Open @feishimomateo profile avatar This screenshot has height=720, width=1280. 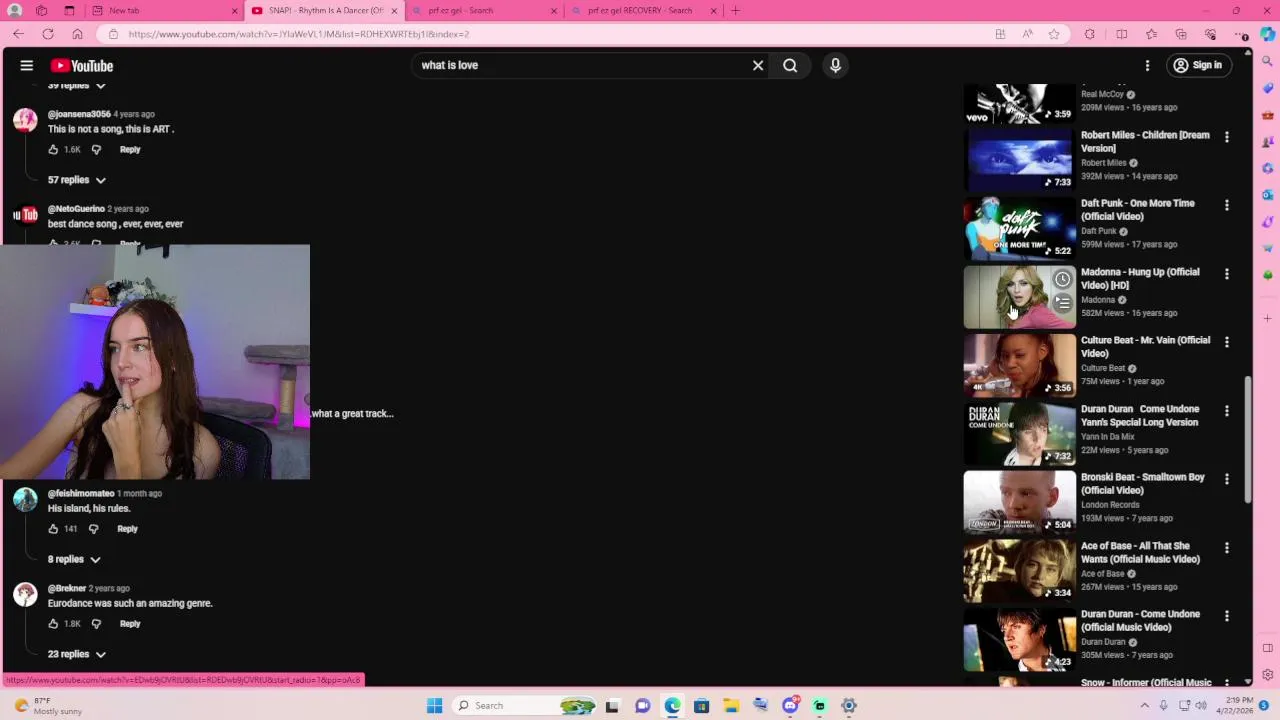click(25, 499)
